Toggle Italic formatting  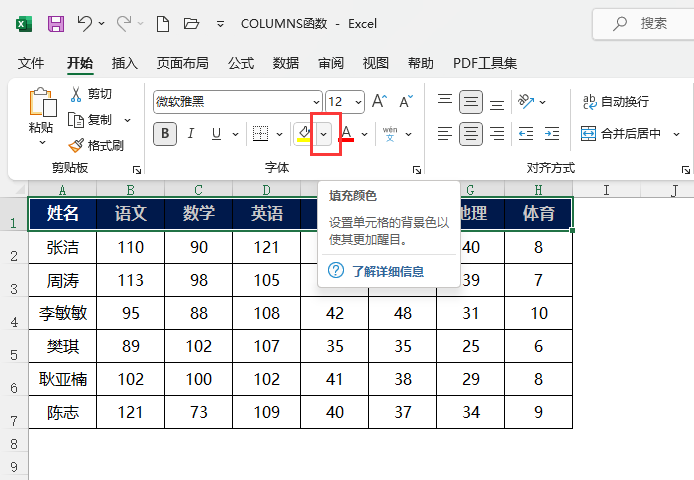[191, 133]
